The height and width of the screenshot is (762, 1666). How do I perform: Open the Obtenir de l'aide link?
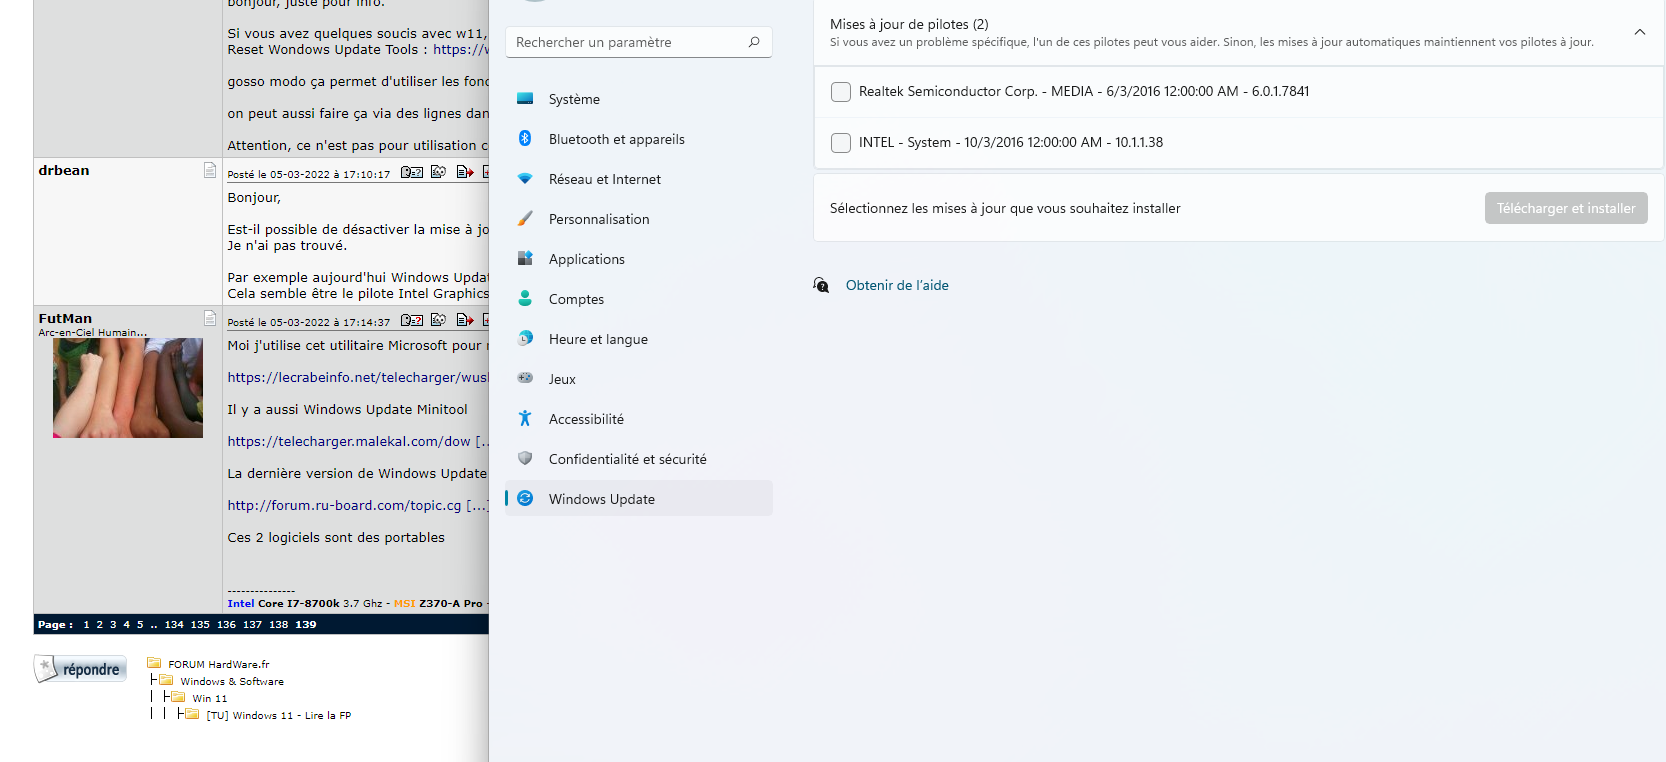point(896,285)
